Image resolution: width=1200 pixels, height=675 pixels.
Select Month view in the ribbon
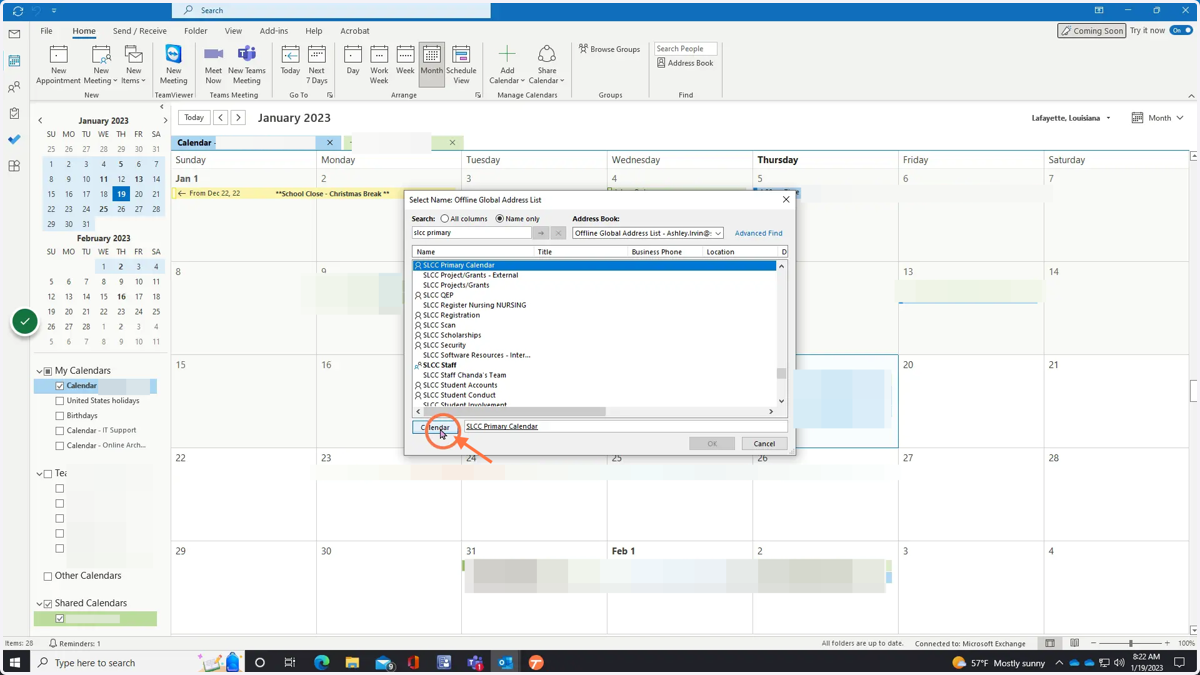click(431, 65)
